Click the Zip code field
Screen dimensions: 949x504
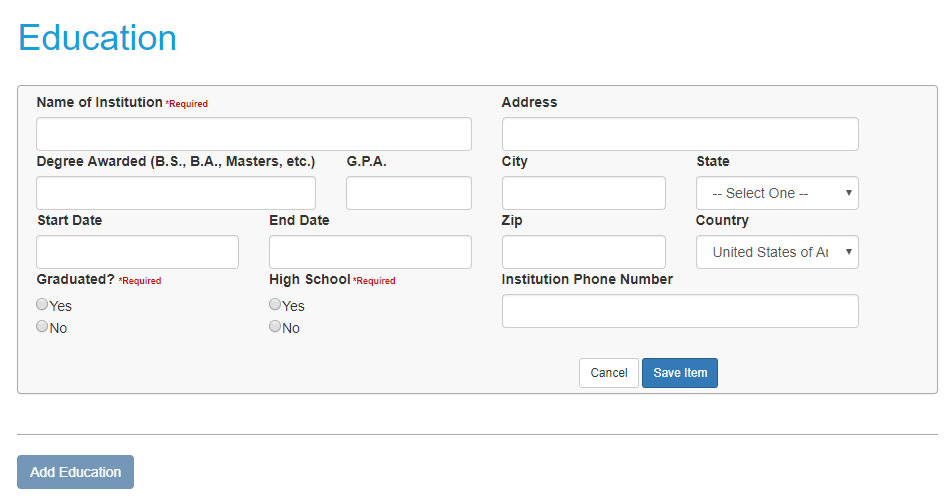point(584,252)
